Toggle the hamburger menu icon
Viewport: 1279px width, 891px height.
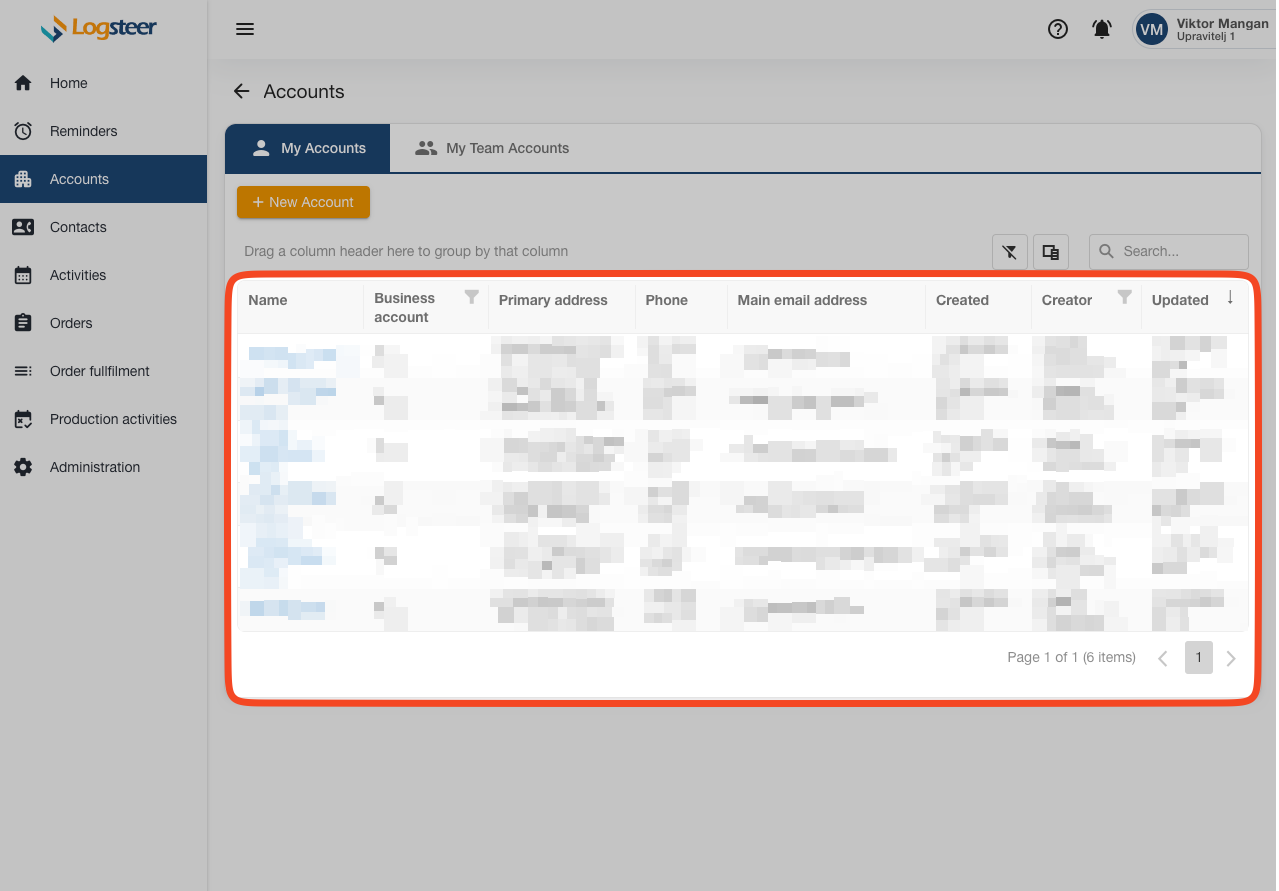[245, 29]
